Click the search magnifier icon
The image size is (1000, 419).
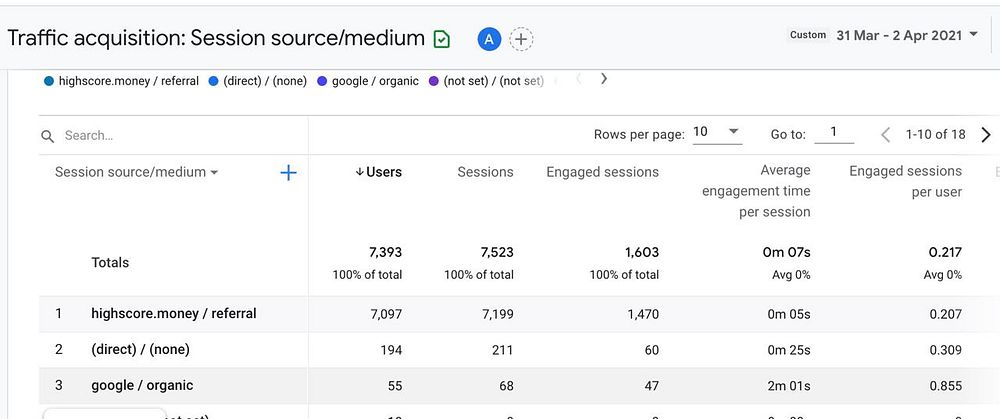[x=47, y=135]
